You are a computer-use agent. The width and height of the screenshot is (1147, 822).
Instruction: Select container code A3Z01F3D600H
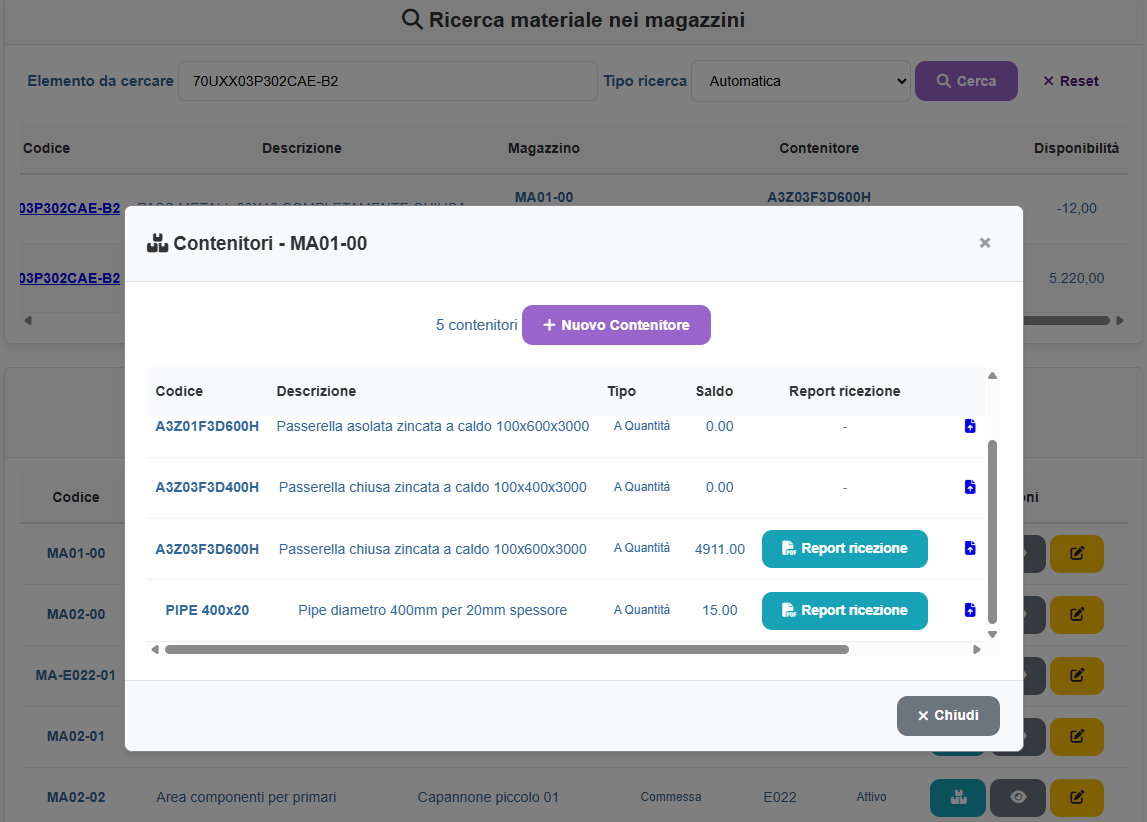click(x=207, y=426)
